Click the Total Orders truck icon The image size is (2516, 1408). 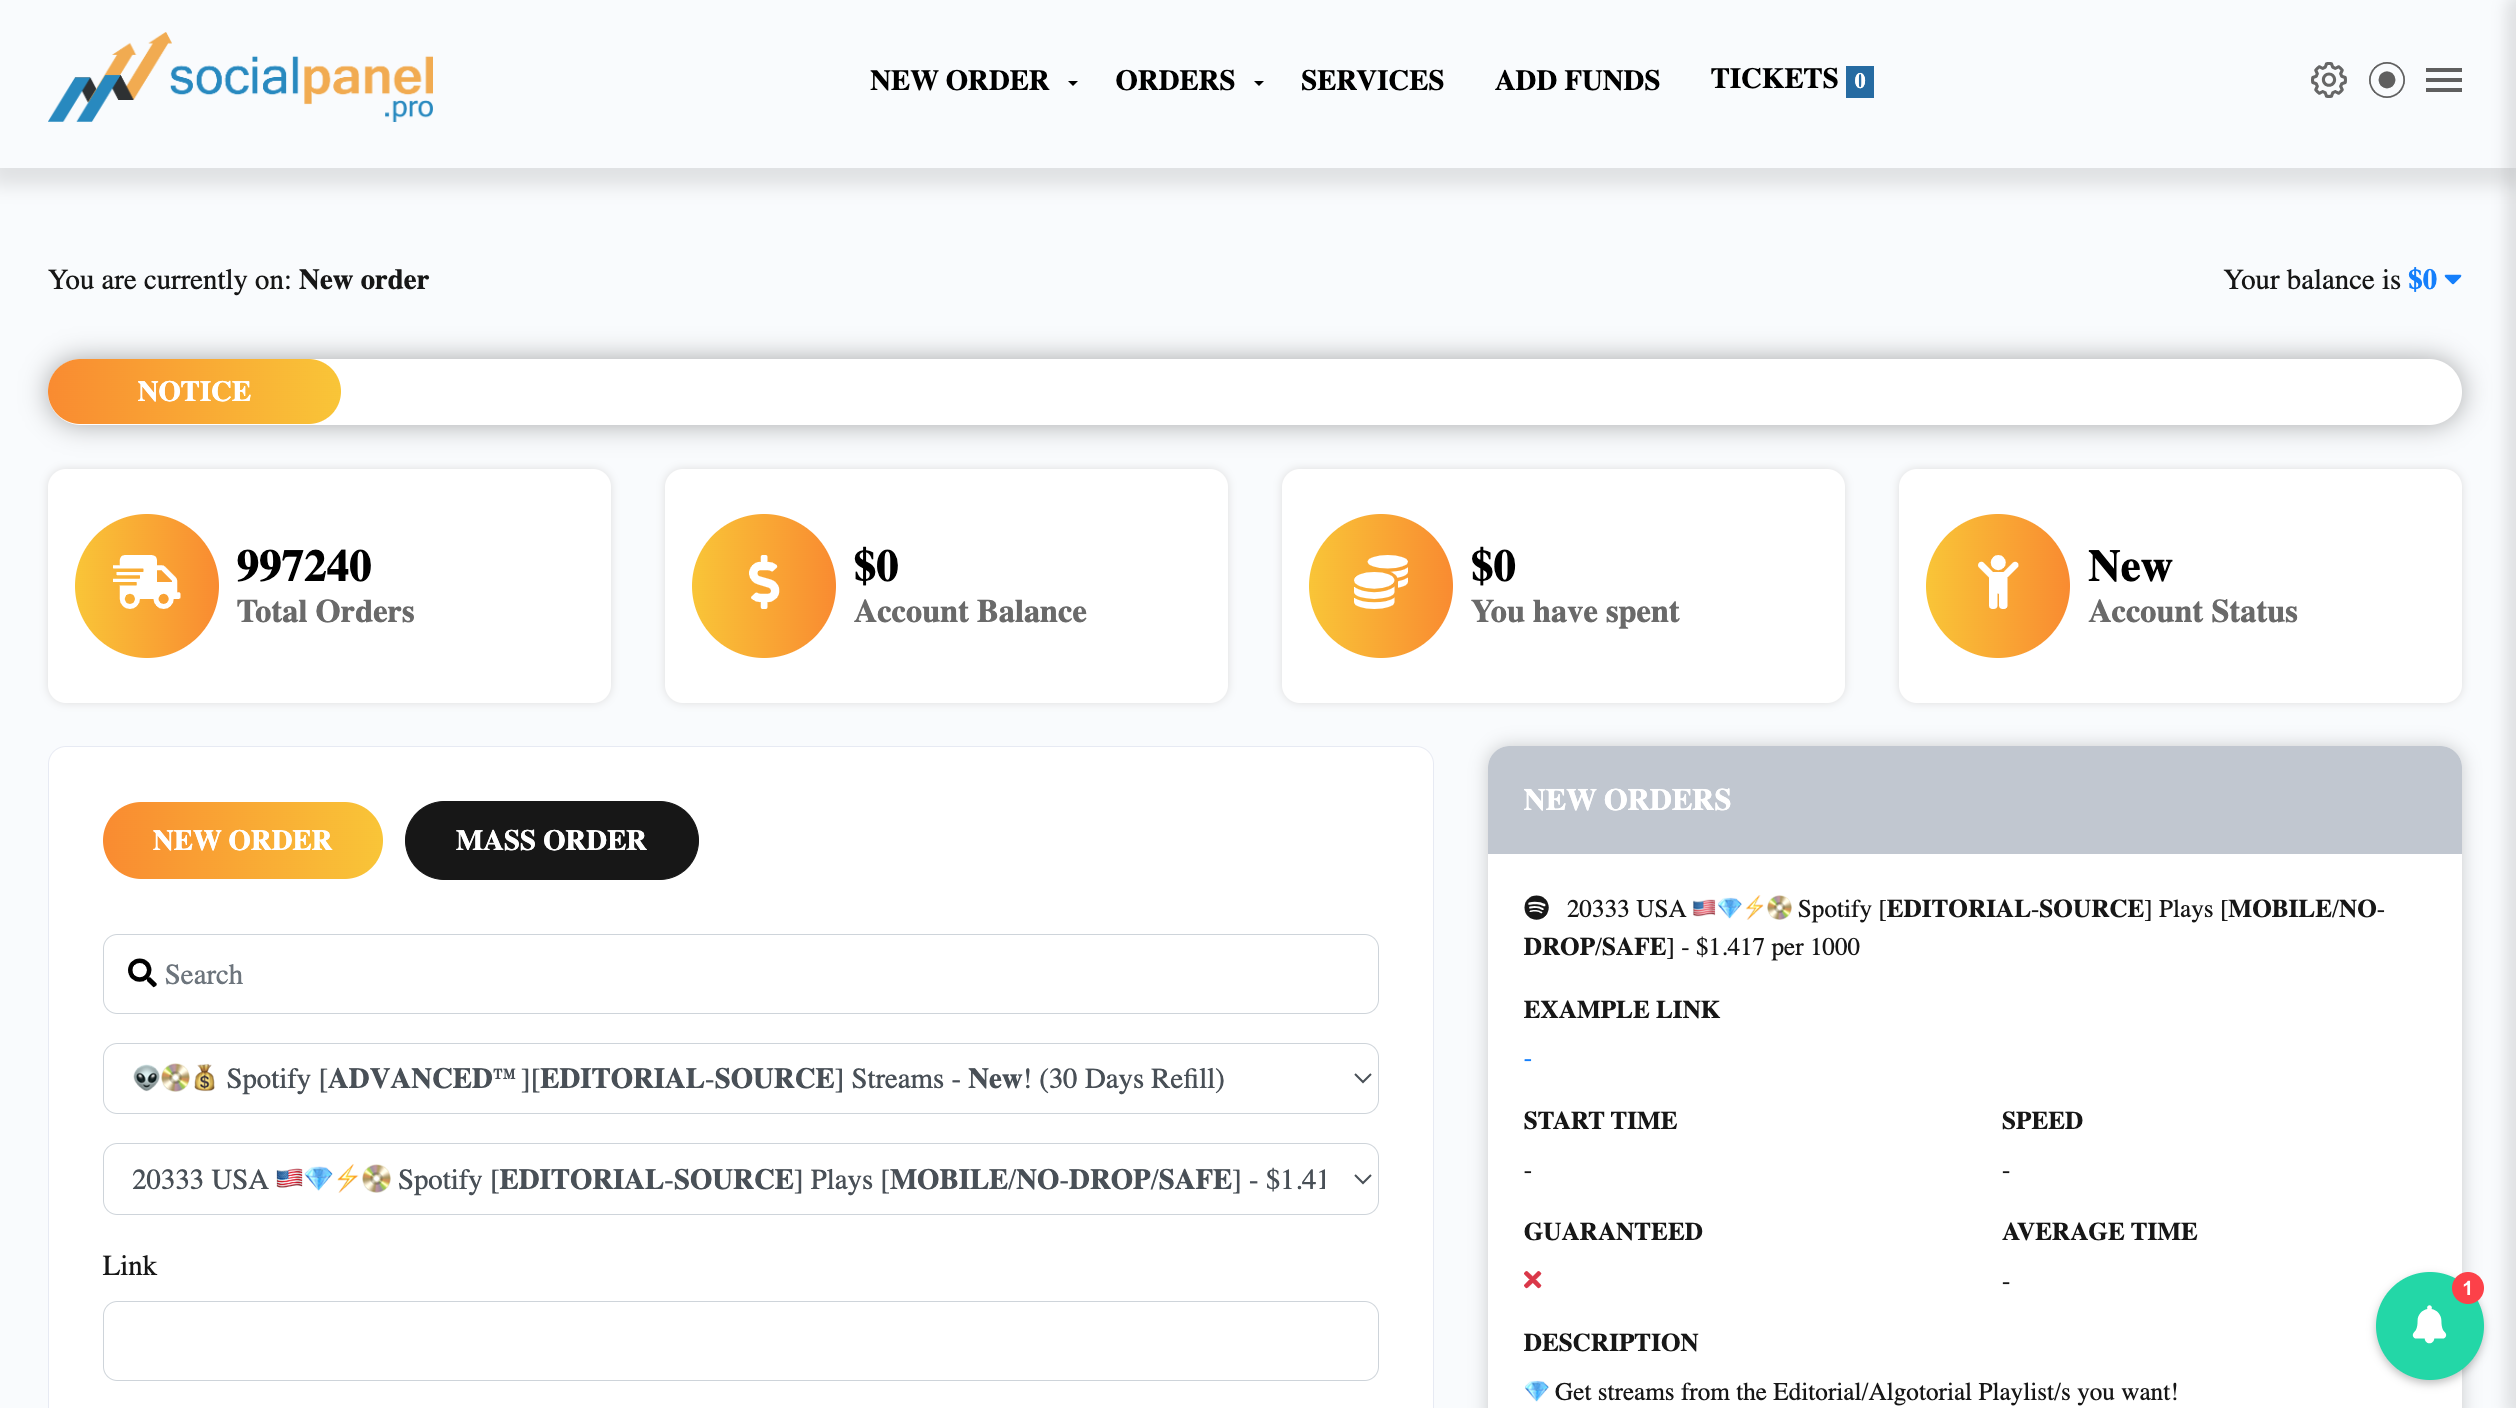tap(147, 585)
